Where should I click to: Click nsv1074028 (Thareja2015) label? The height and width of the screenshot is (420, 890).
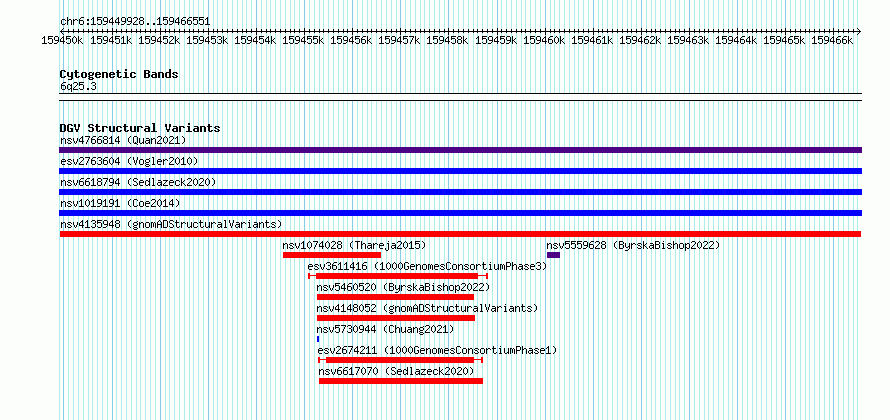point(354,245)
